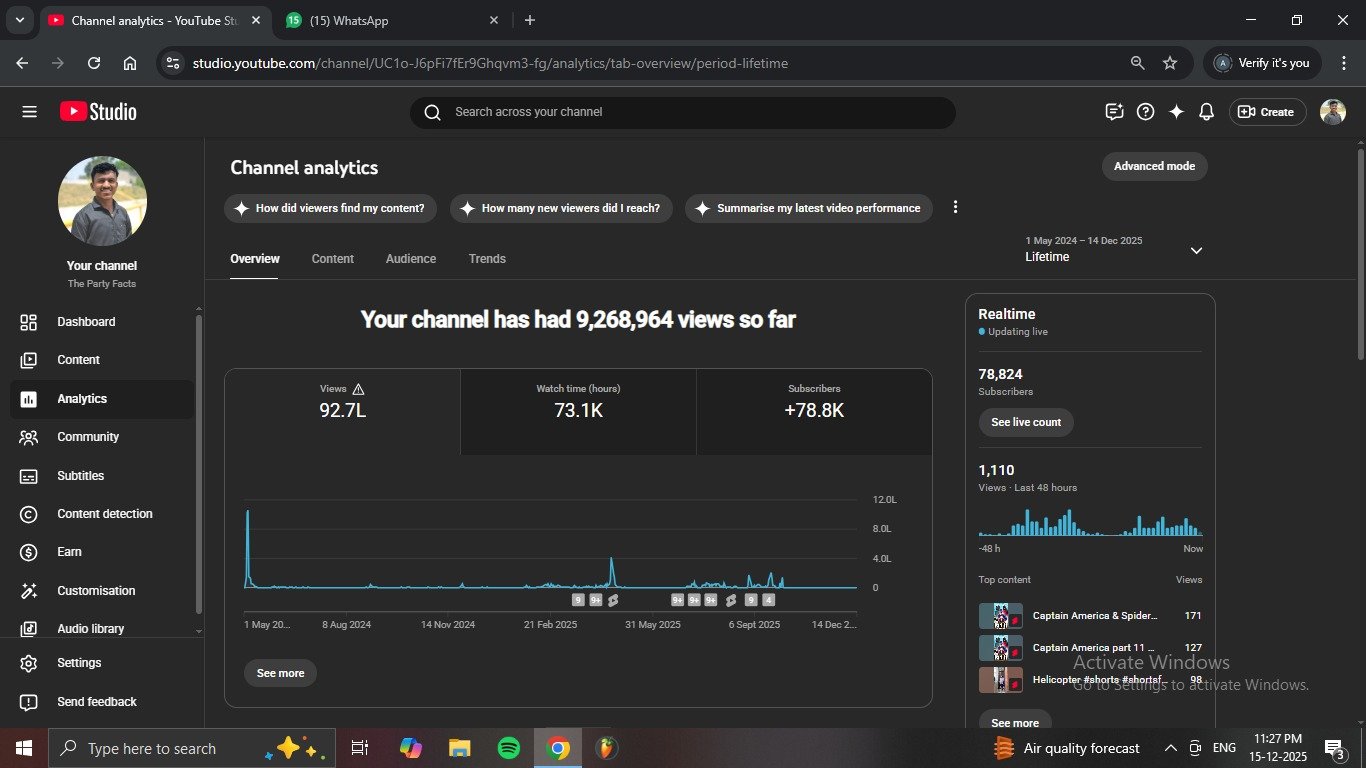1366x768 pixels.
Task: Click the Search across your channel field
Action: click(x=682, y=112)
